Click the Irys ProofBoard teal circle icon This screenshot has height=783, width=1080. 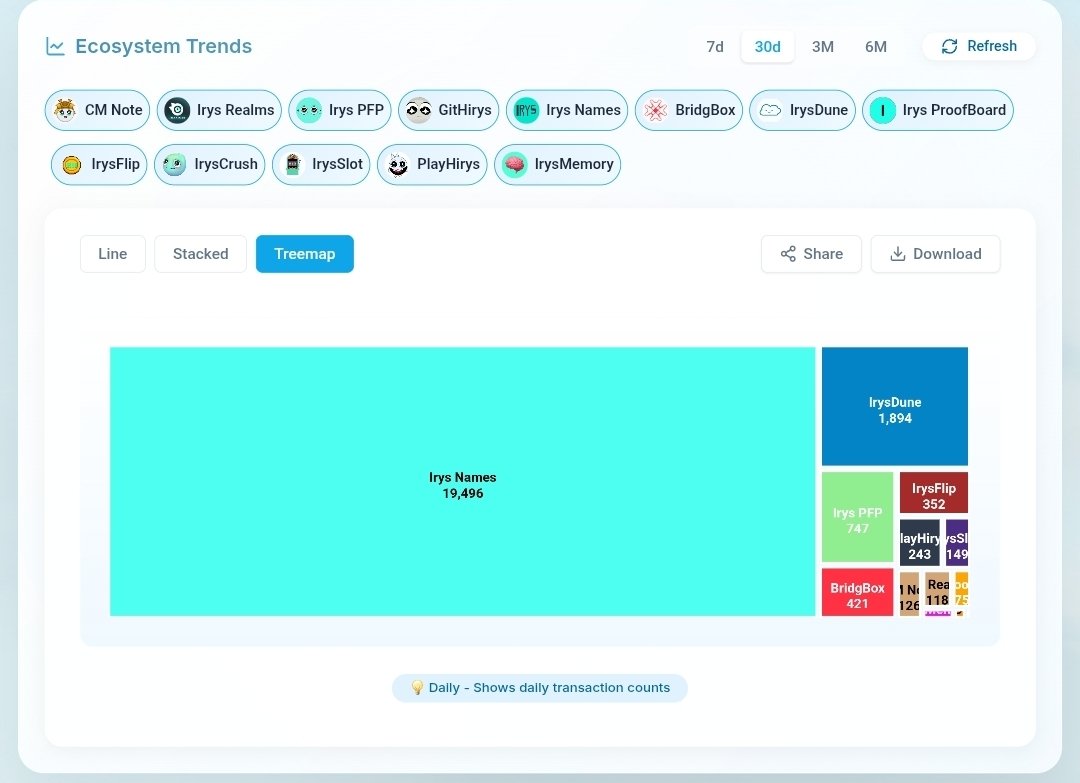883,110
